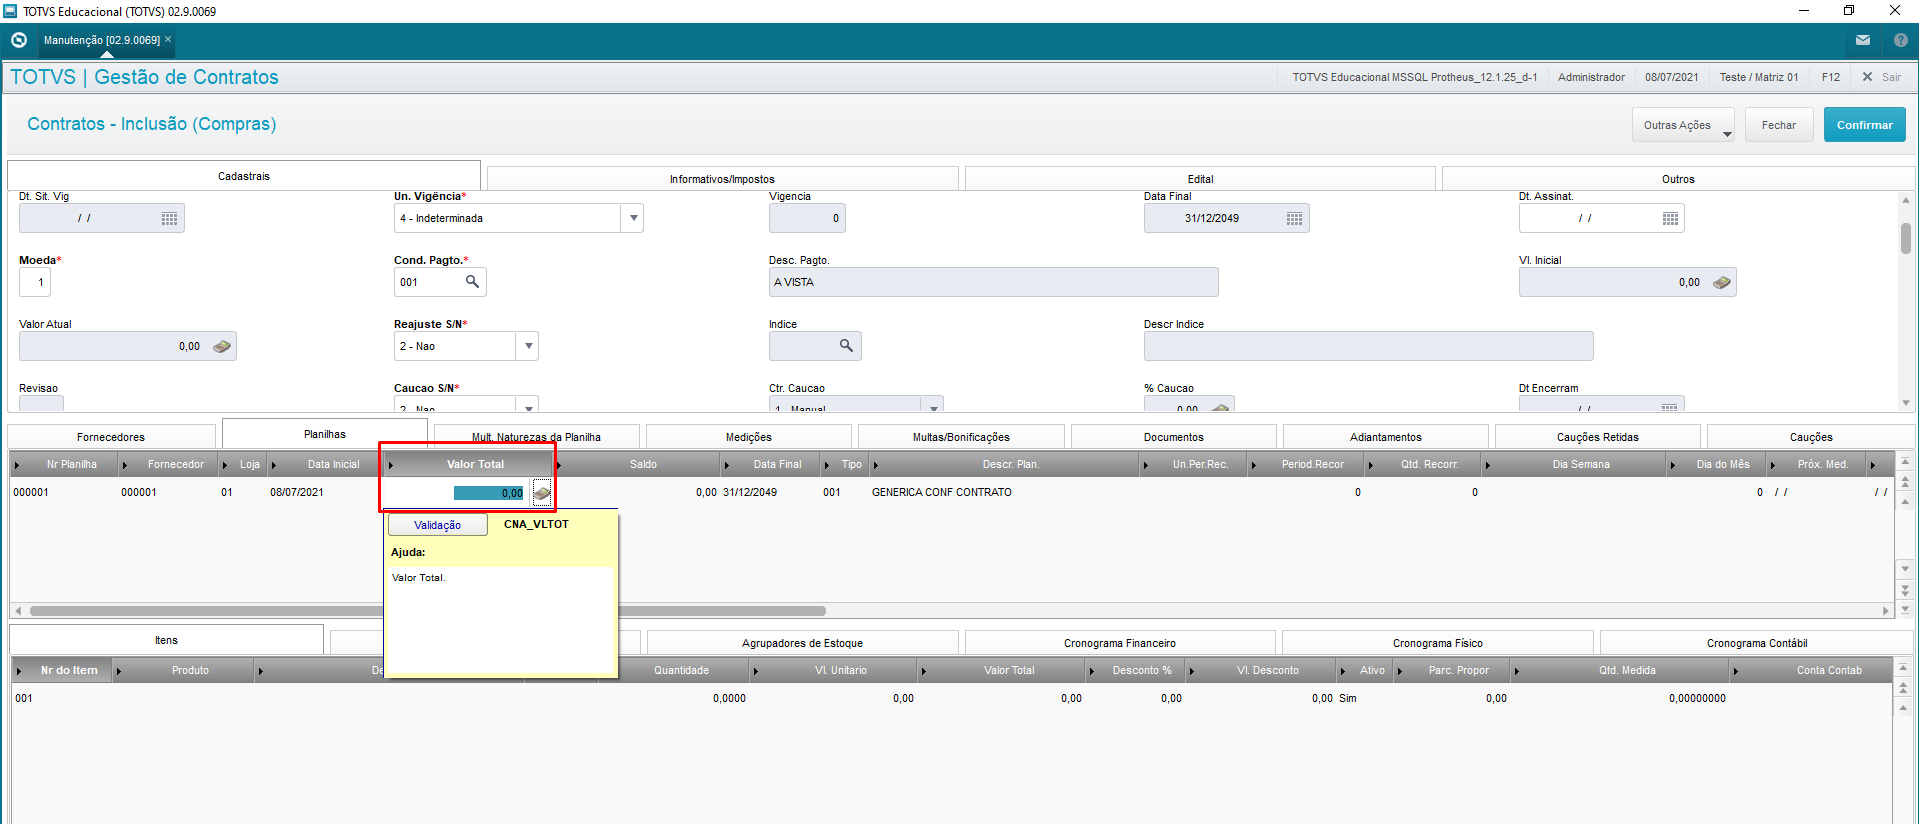Click Descr Indice field
This screenshot has height=824, width=1919.
point(1368,346)
